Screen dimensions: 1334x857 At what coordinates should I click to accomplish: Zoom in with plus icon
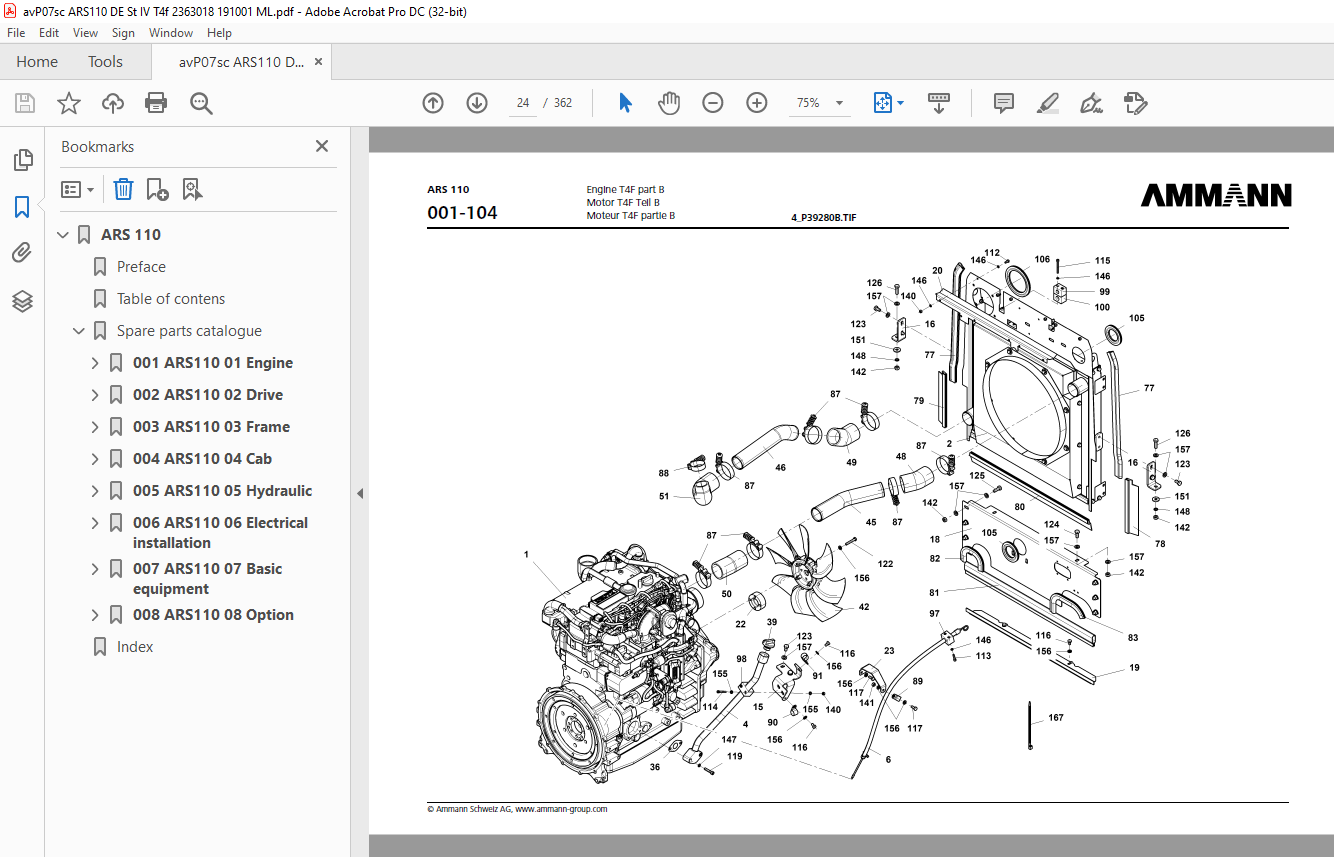coord(757,103)
